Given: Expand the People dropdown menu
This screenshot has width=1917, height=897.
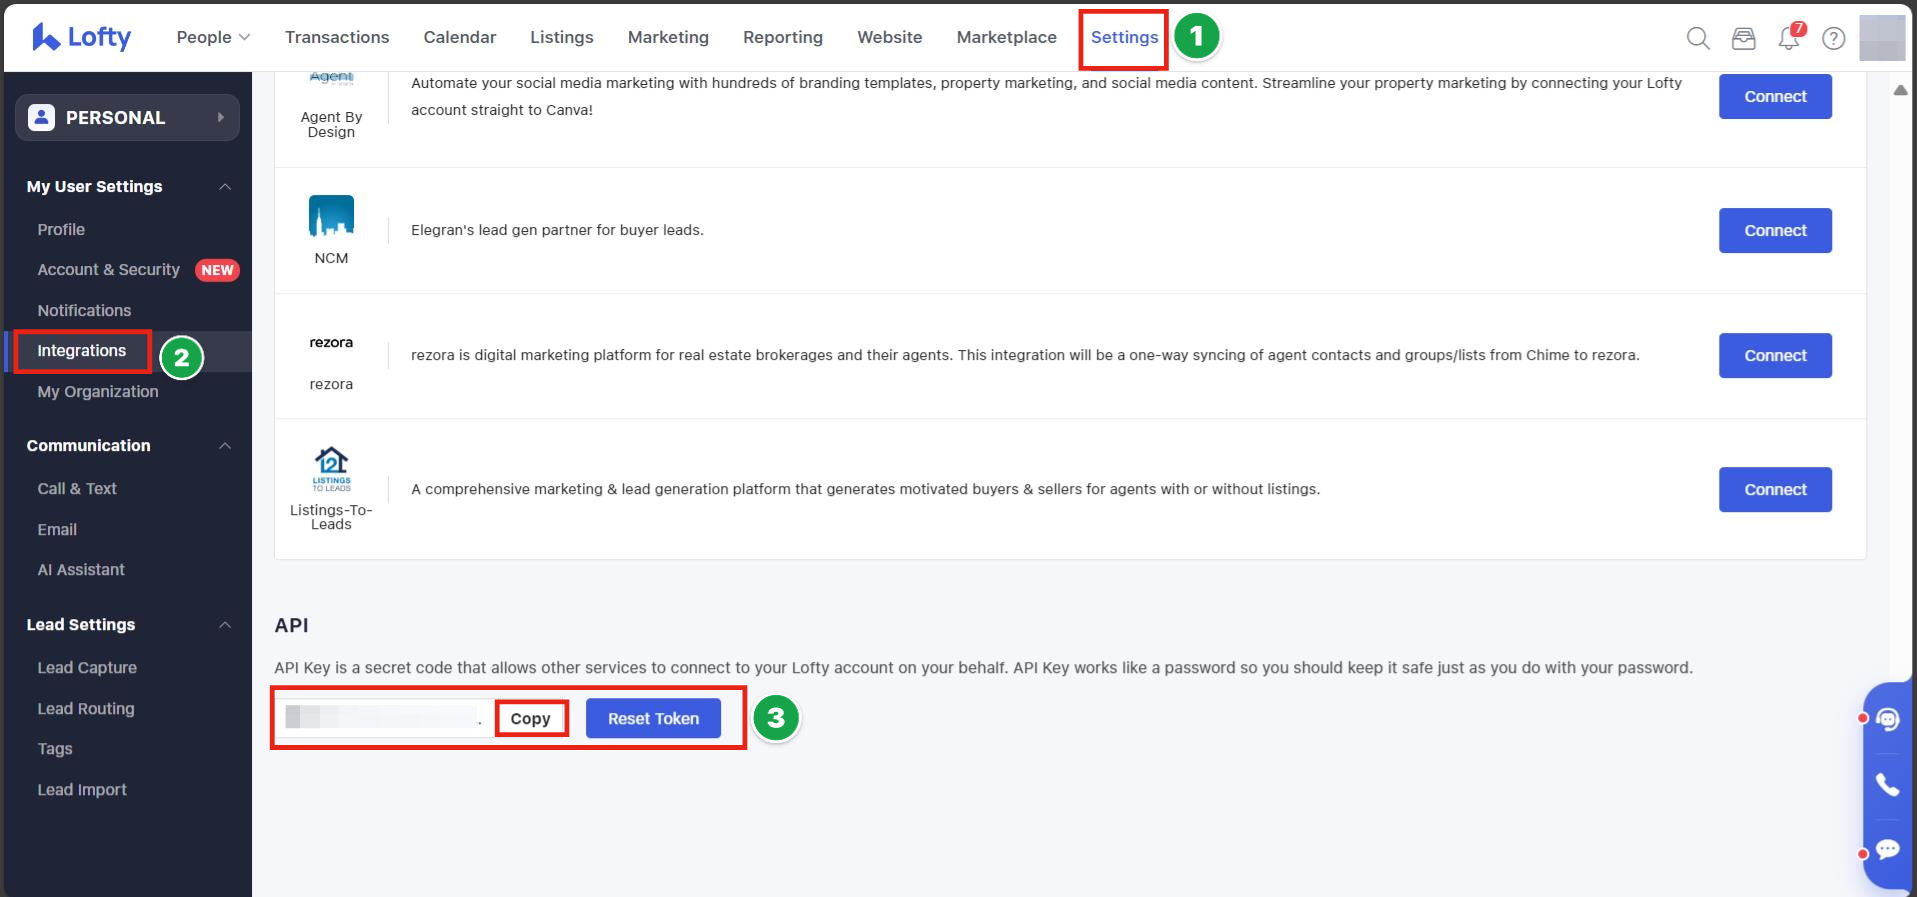Looking at the screenshot, I should click(213, 37).
